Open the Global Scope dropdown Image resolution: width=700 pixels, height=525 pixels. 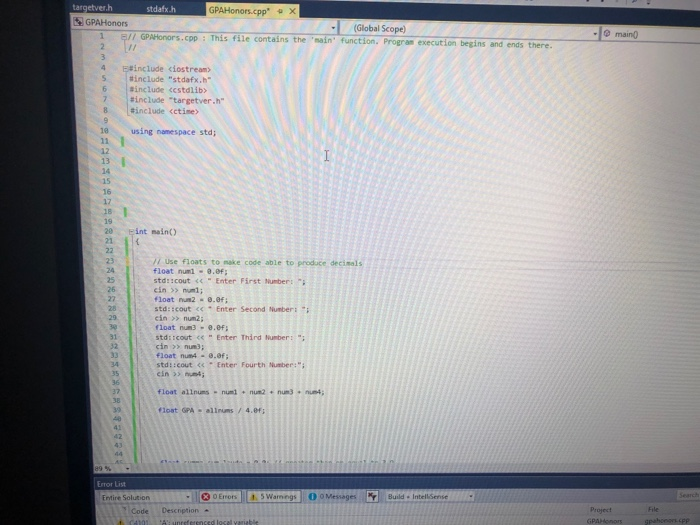(x=595, y=33)
